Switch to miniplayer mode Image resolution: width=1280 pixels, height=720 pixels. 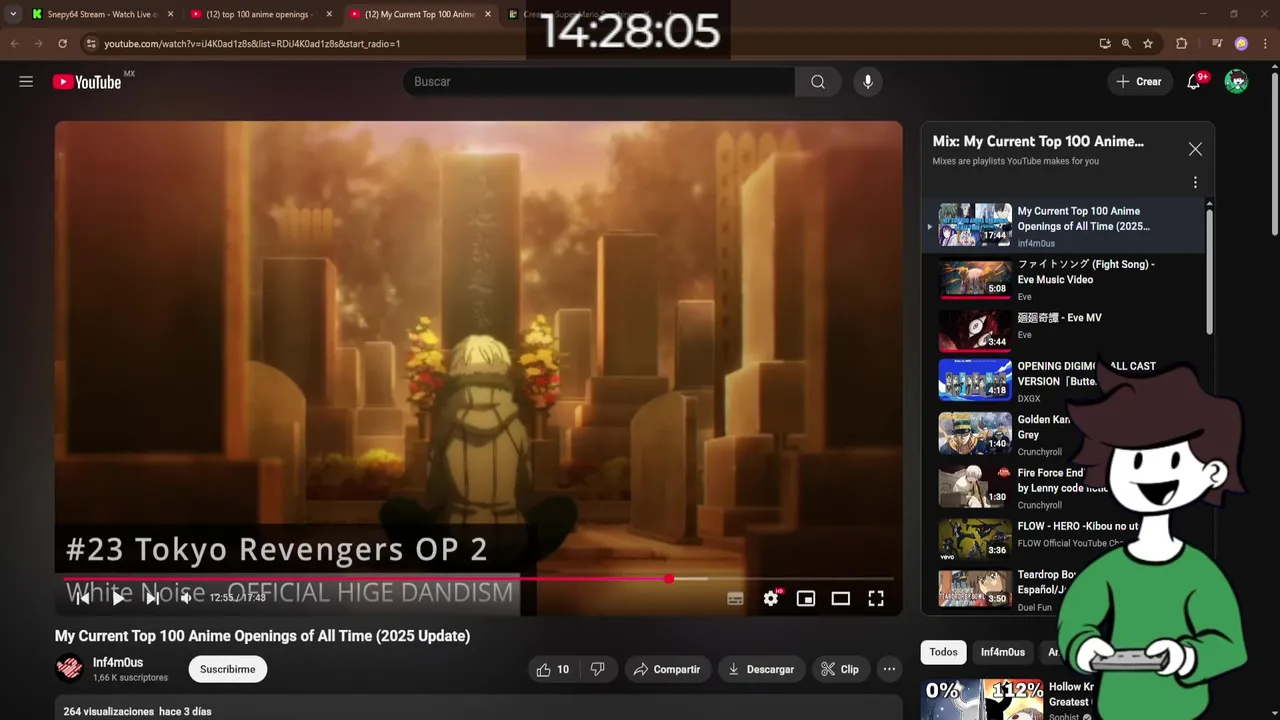coord(806,598)
